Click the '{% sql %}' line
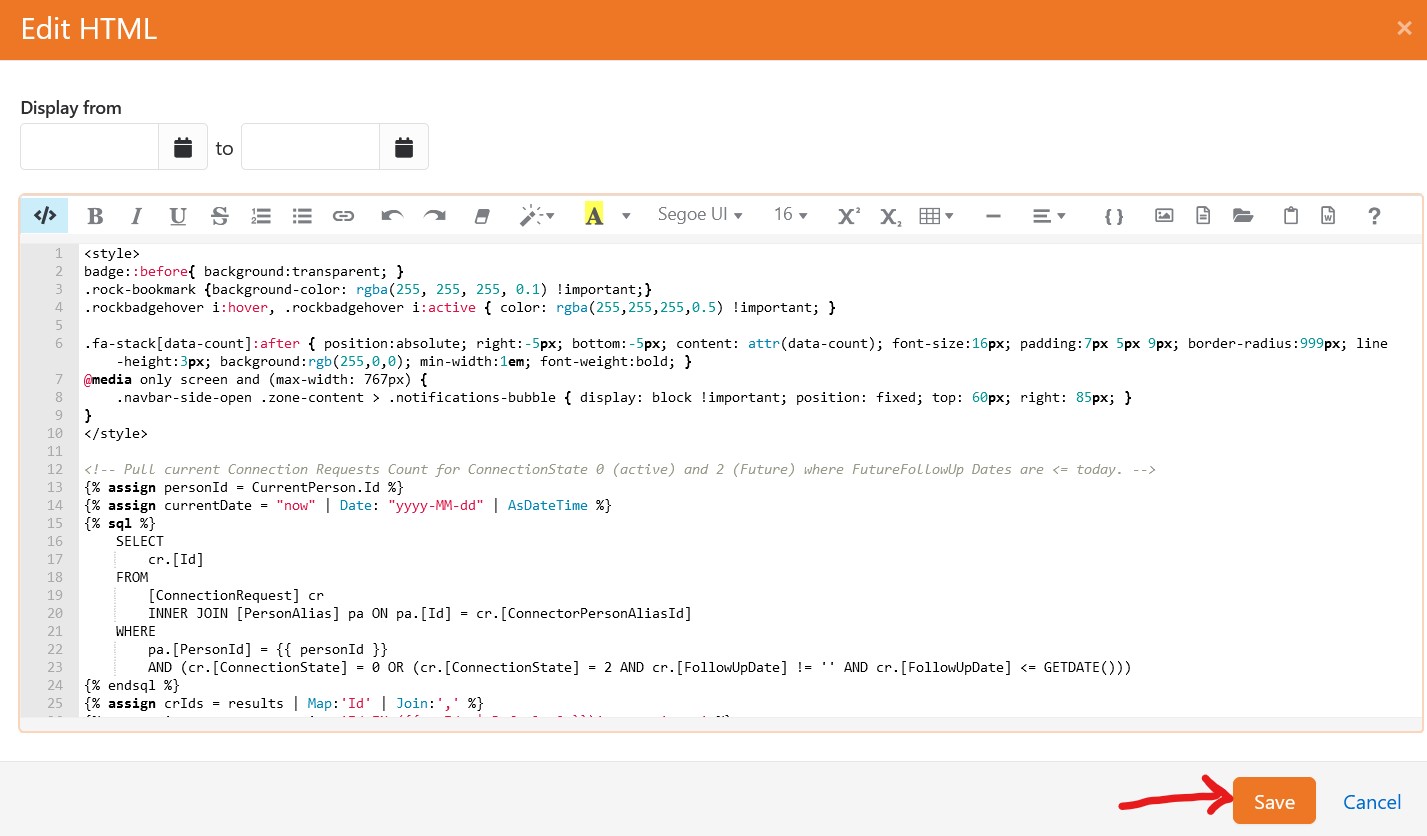Screen dimensions: 1427x836 point(120,523)
